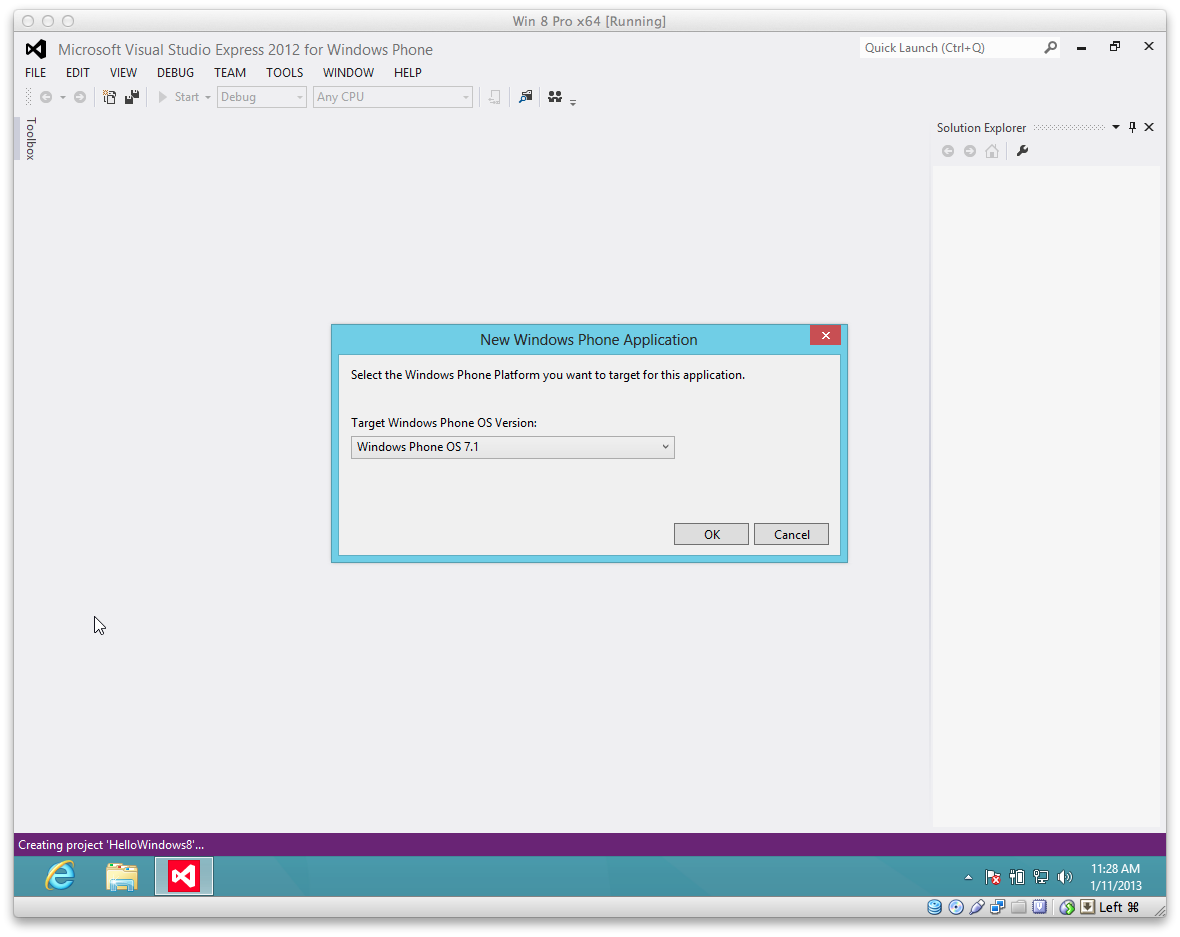Image resolution: width=1180 pixels, height=937 pixels.
Task: Open File Explorer from the taskbar
Action: pyautogui.click(x=121, y=877)
